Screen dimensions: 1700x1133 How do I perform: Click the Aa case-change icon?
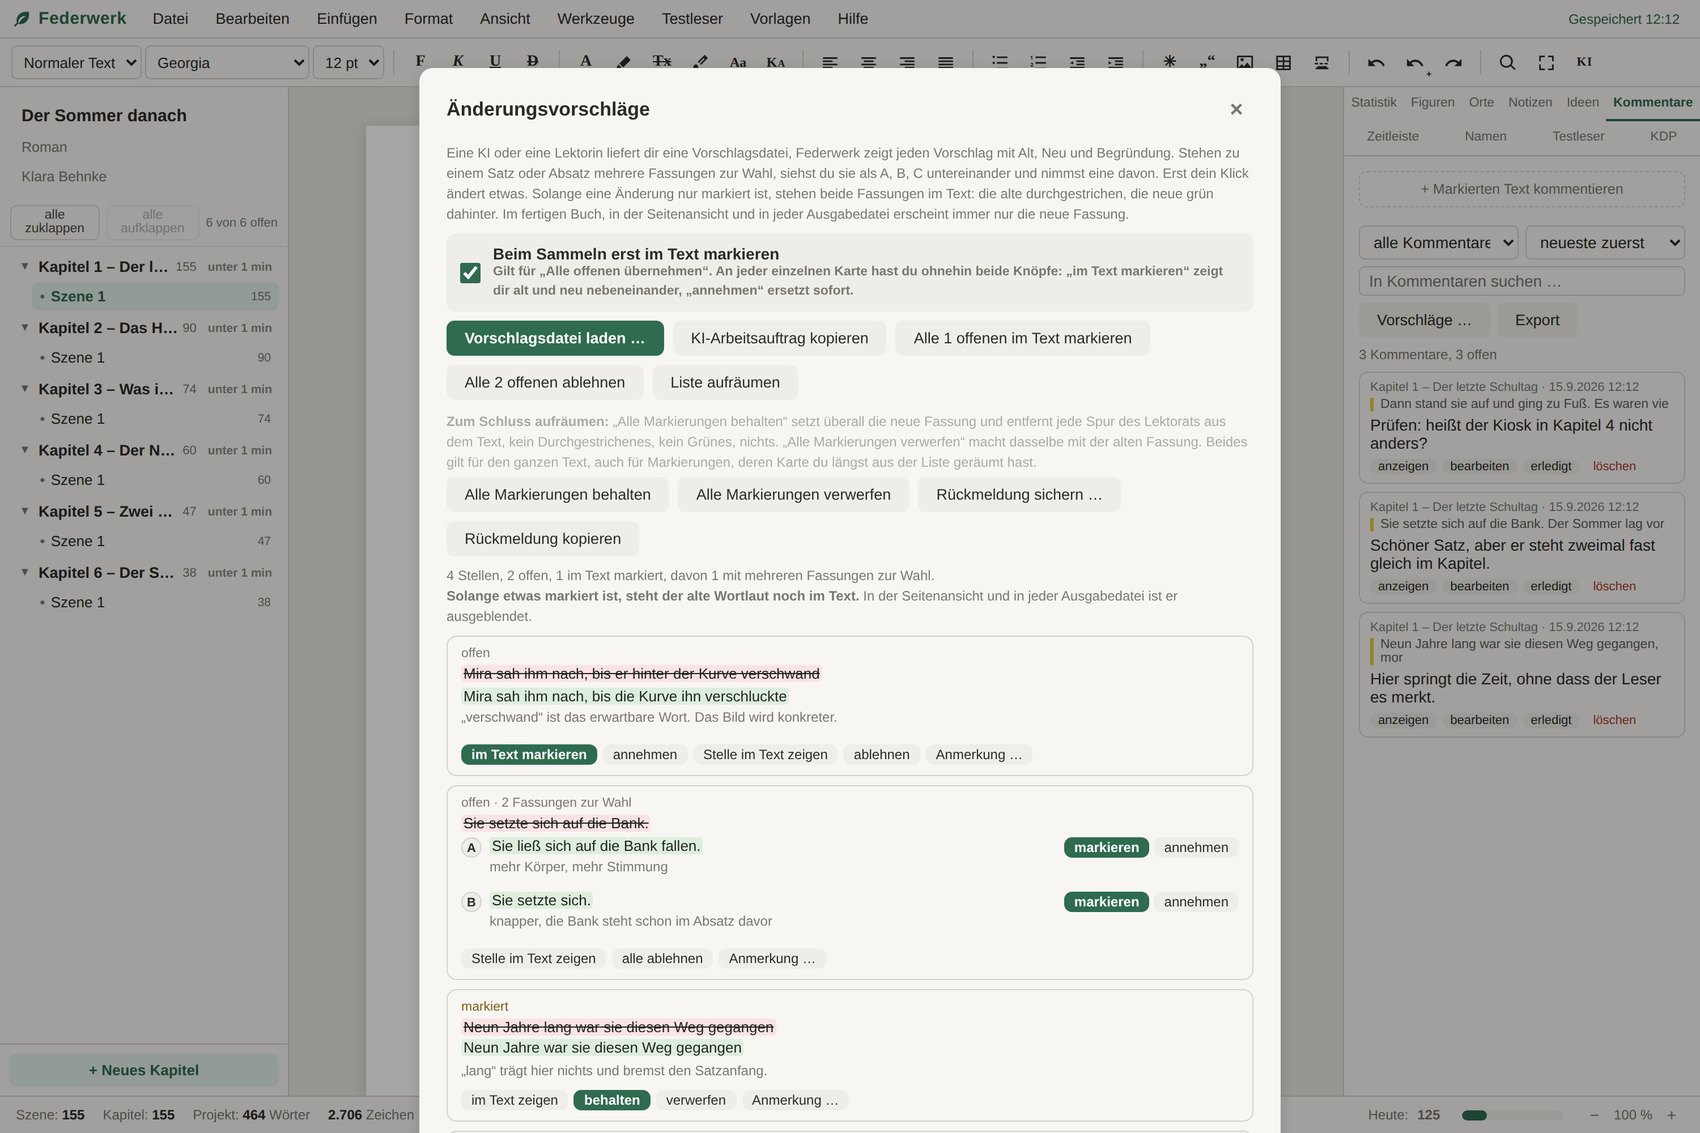[x=738, y=62]
